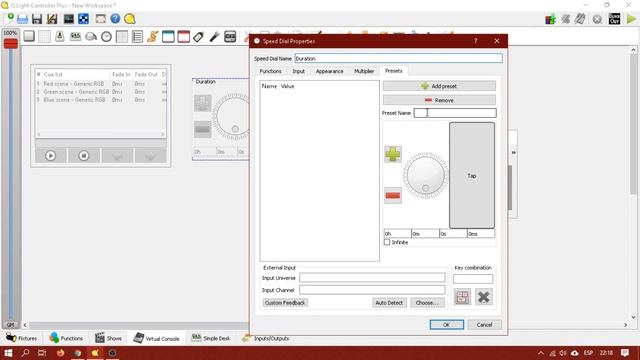Click the preset speed dial knob
The image size is (640, 360).
click(425, 176)
